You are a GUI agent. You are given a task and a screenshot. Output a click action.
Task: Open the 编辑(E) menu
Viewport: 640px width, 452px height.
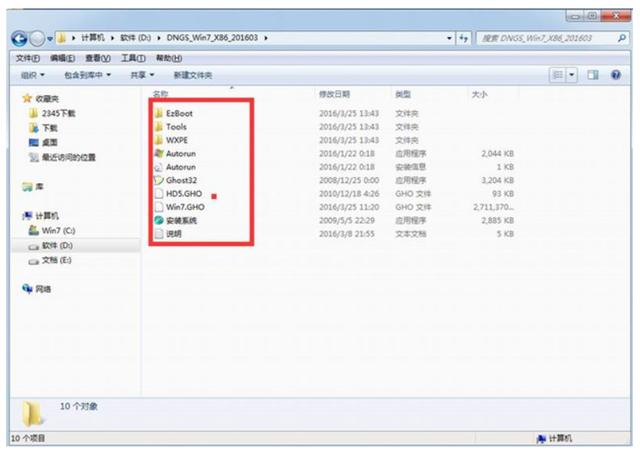tap(62, 58)
